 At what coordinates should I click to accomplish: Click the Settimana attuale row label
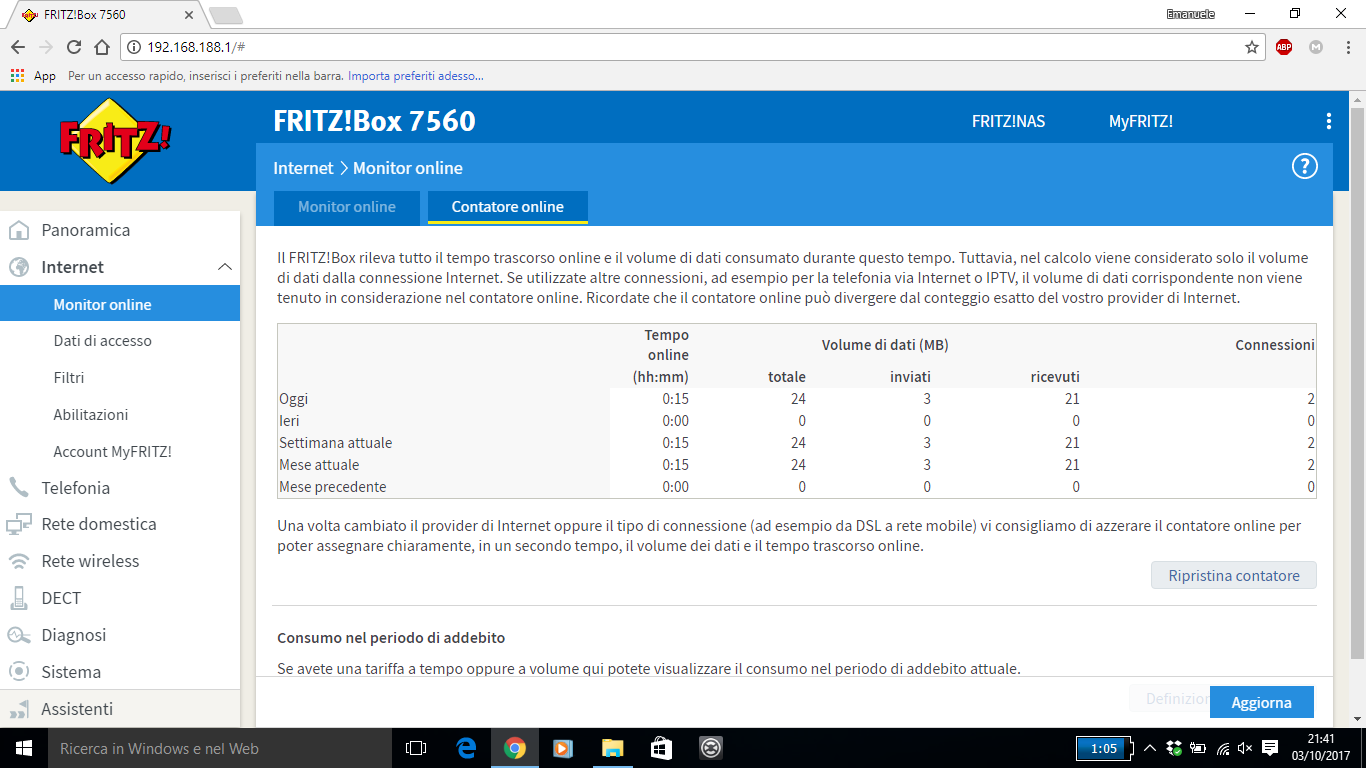pyautogui.click(x=336, y=443)
